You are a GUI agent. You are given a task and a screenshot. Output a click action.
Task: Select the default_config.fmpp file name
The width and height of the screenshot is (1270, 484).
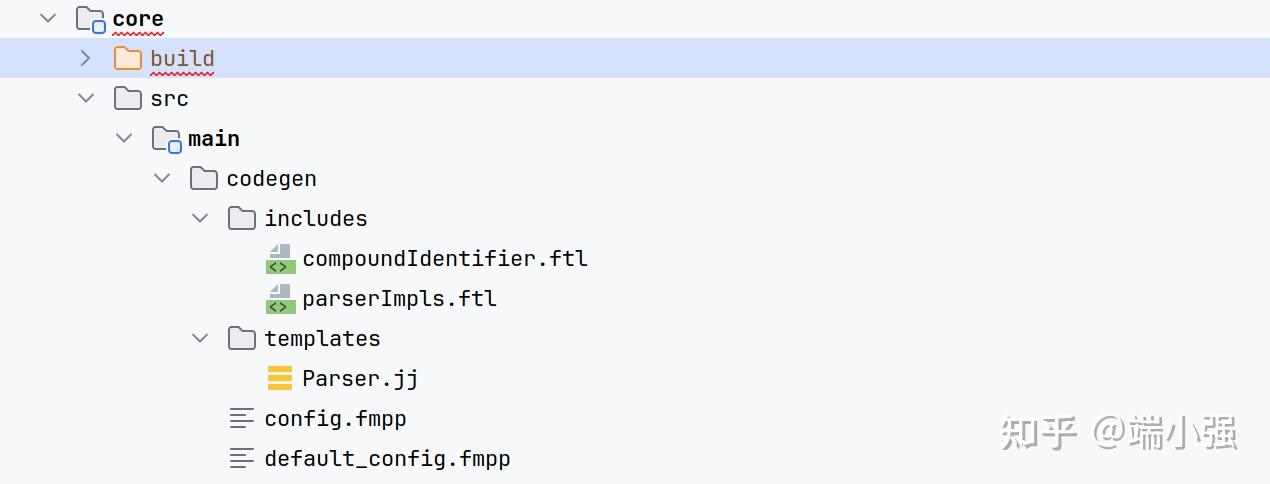click(387, 459)
